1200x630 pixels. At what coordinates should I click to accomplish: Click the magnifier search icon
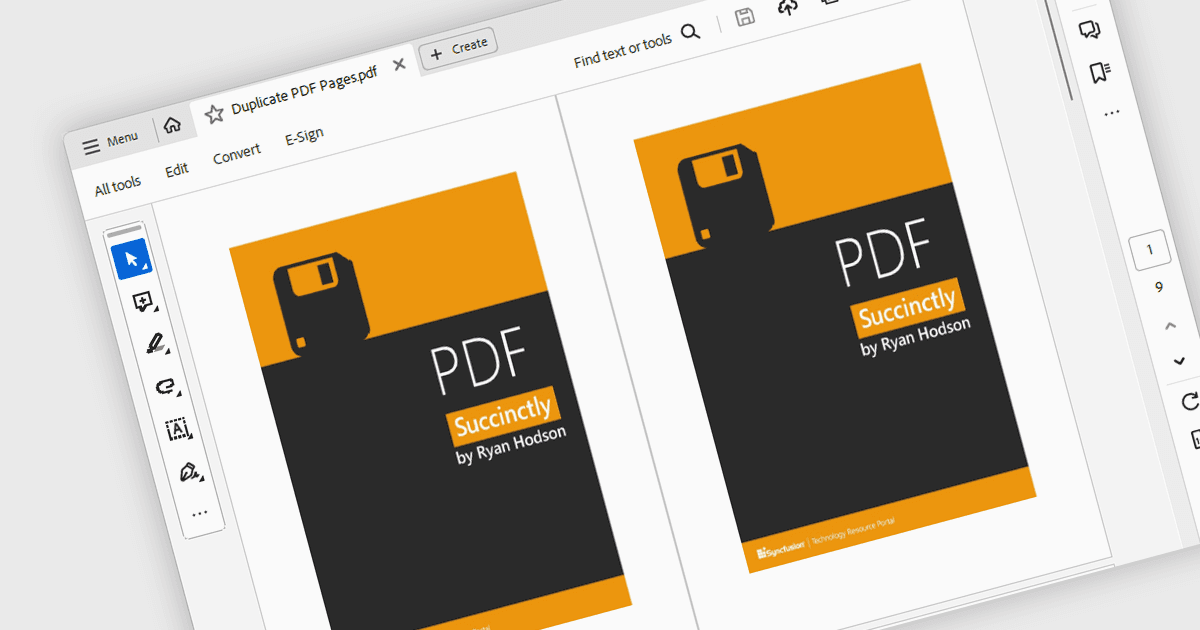(x=690, y=32)
